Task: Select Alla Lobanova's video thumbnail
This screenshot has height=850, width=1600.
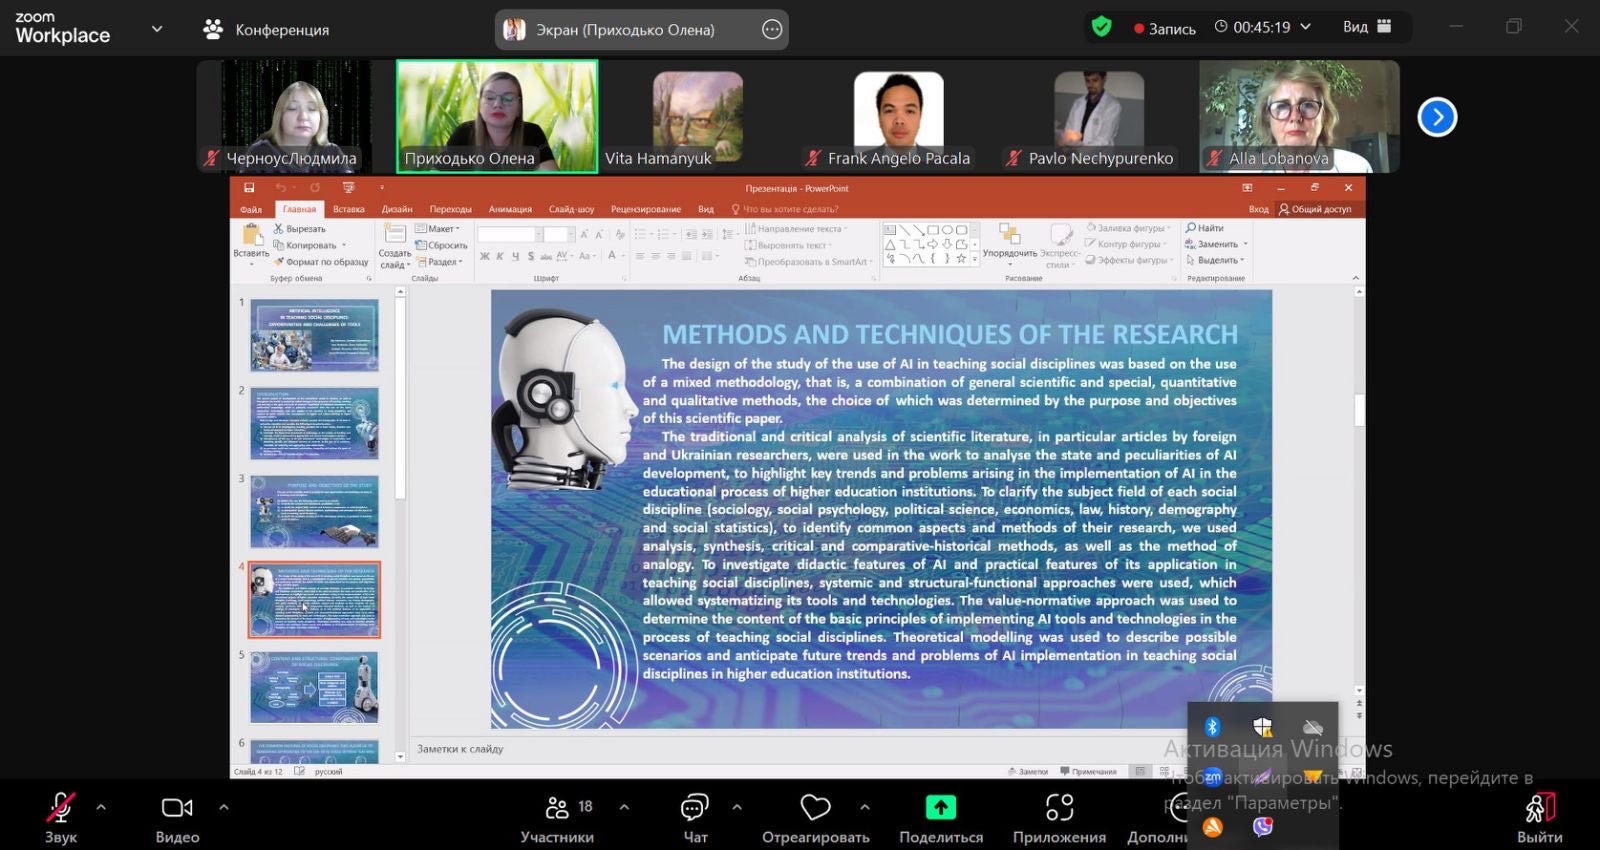Action: tap(1299, 116)
